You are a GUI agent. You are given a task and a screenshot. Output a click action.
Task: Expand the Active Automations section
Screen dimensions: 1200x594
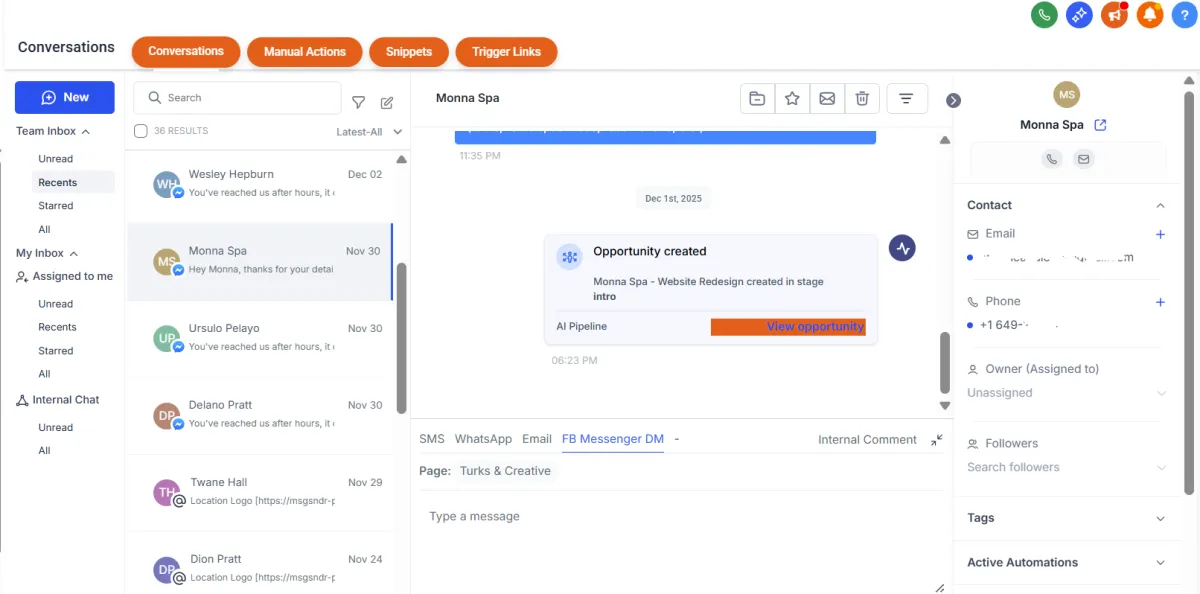pyautogui.click(x=1066, y=562)
